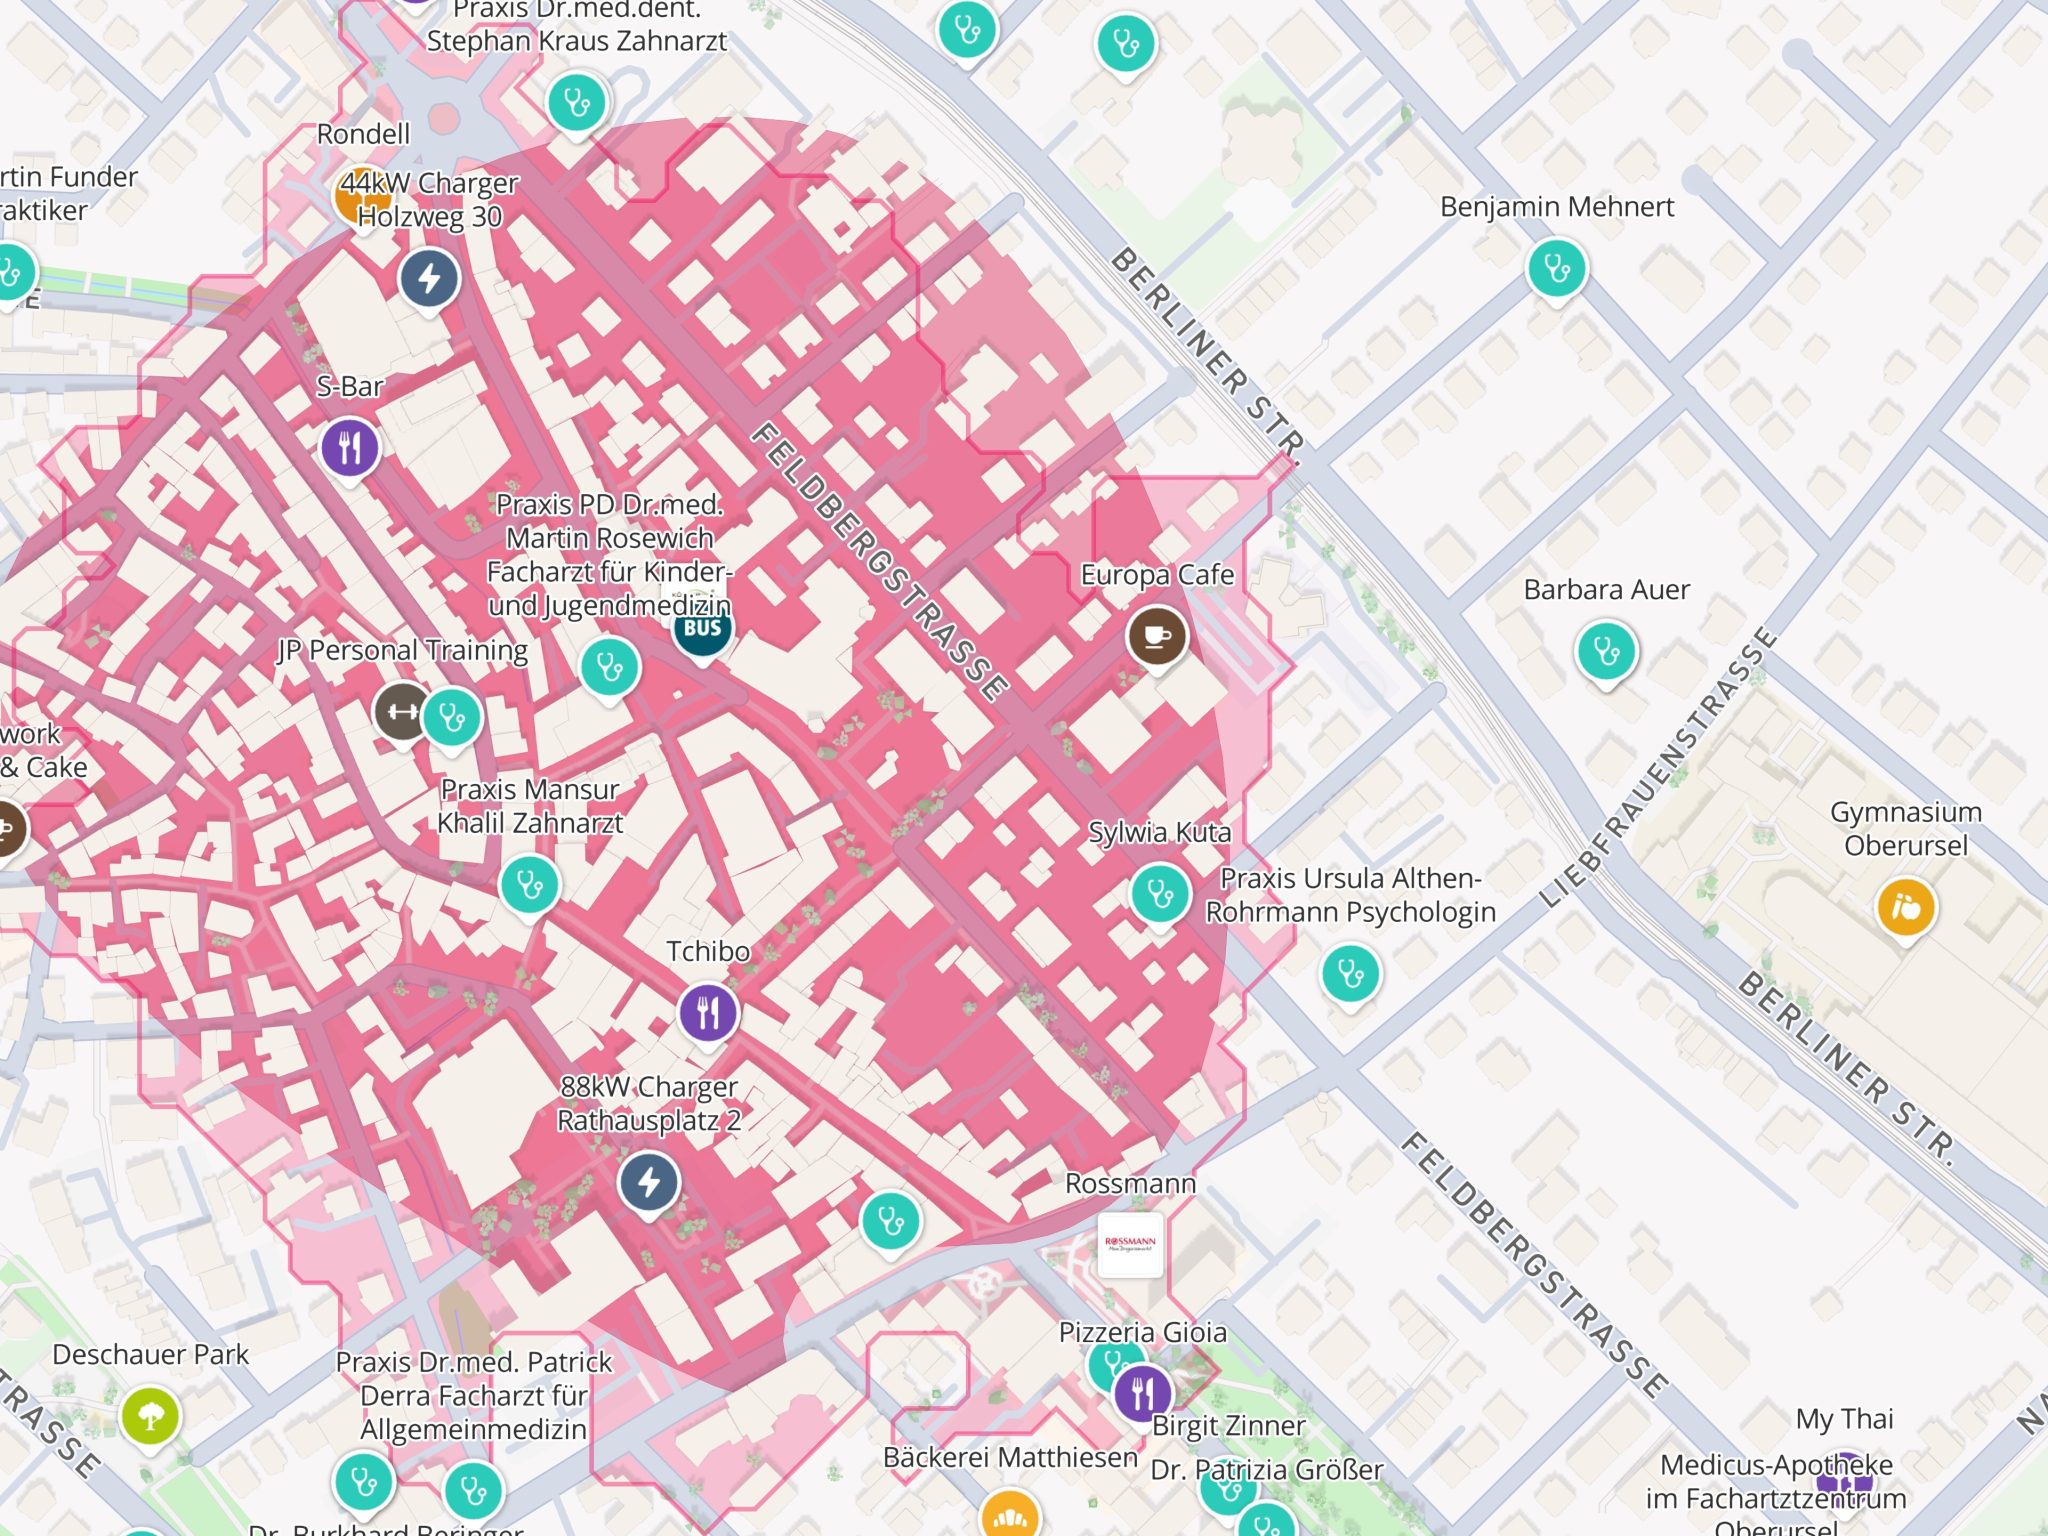Select the Pizzeria Gioia restaurant marker

(x=1142, y=1392)
